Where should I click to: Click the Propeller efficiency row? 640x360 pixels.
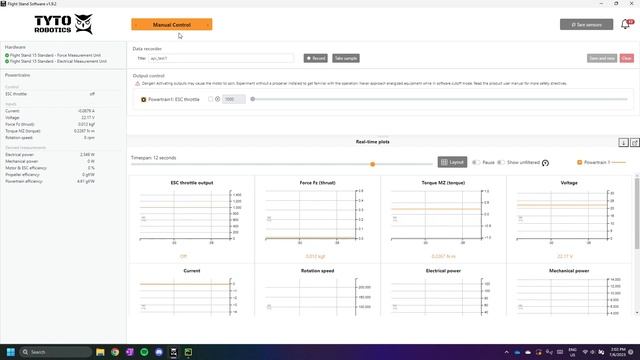50,174
